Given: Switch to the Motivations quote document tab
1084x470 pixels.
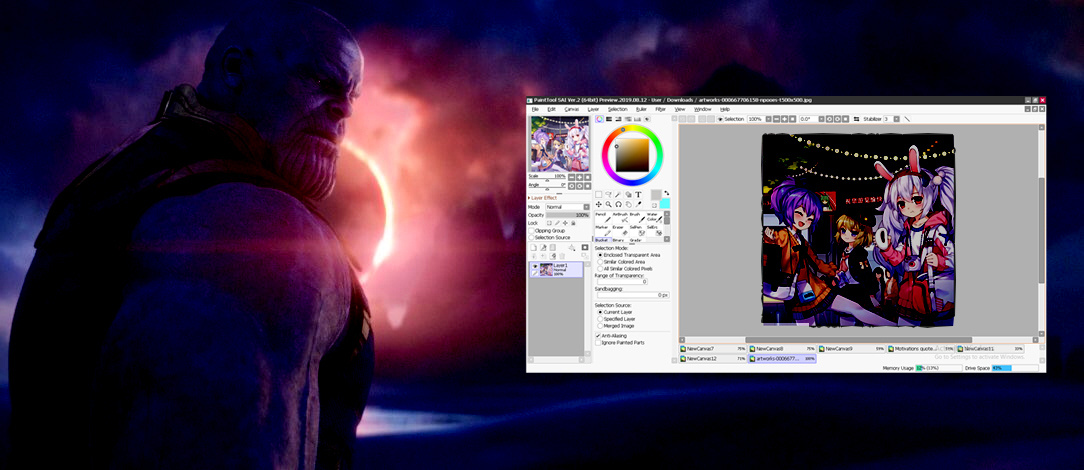Looking at the screenshot, I should click(x=921, y=349).
